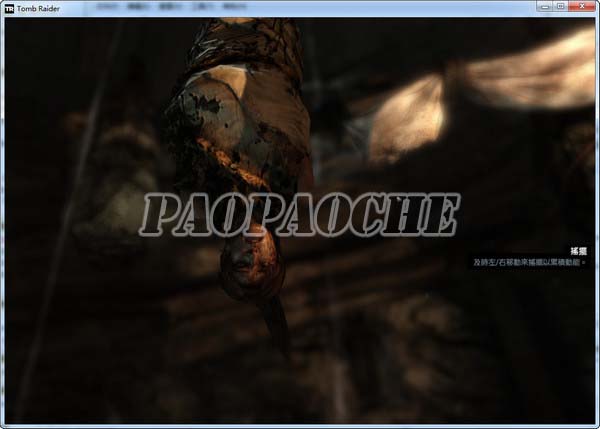Maximize the Tomb Raider window
600x429 pixels.
click(x=561, y=7)
